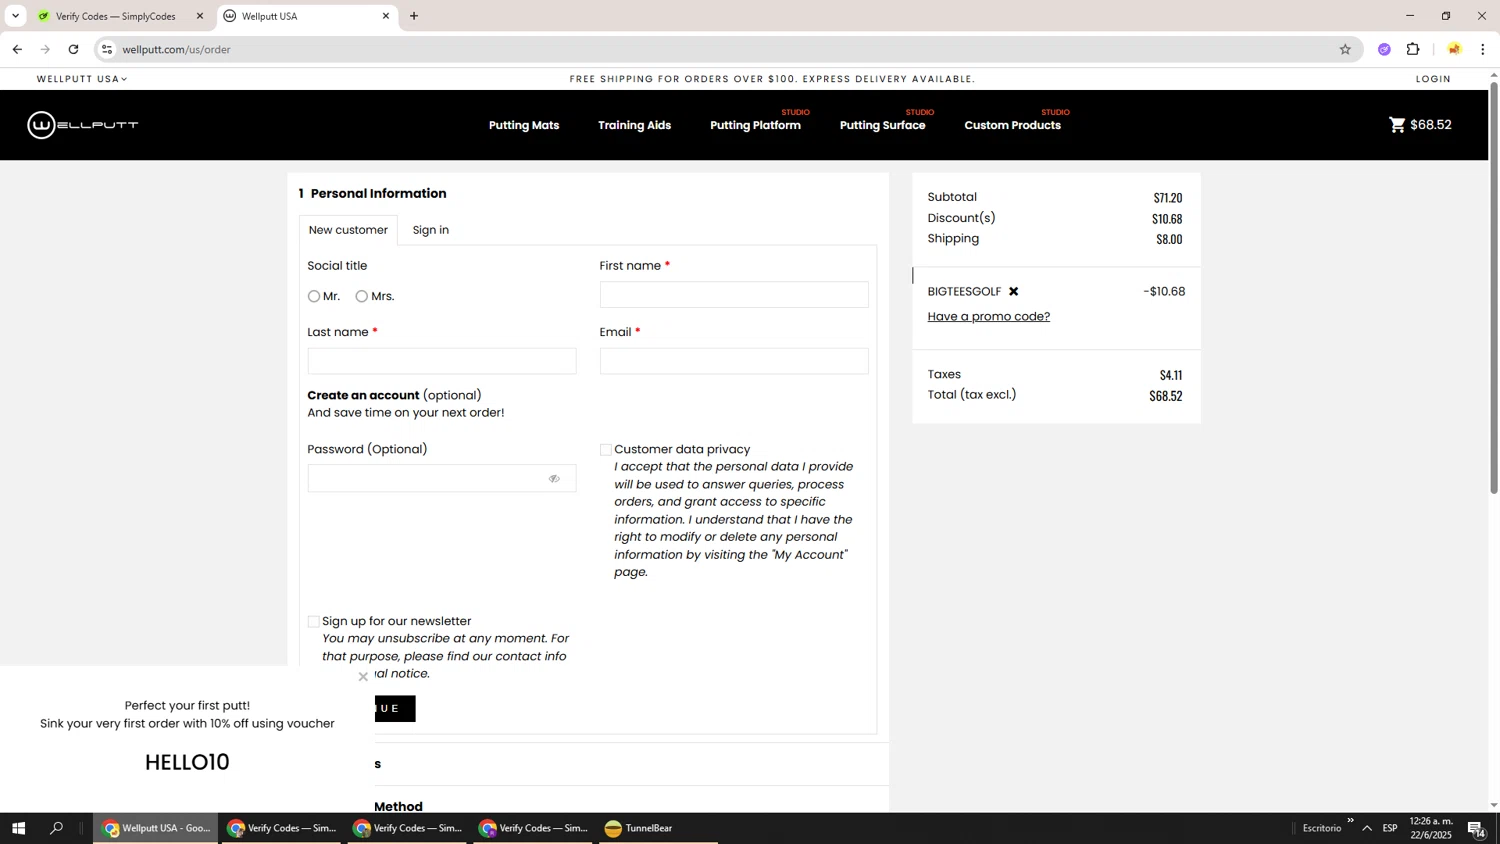Close the Verify Codes SimplyCodes tab
The width and height of the screenshot is (1500, 844).
coord(199,16)
